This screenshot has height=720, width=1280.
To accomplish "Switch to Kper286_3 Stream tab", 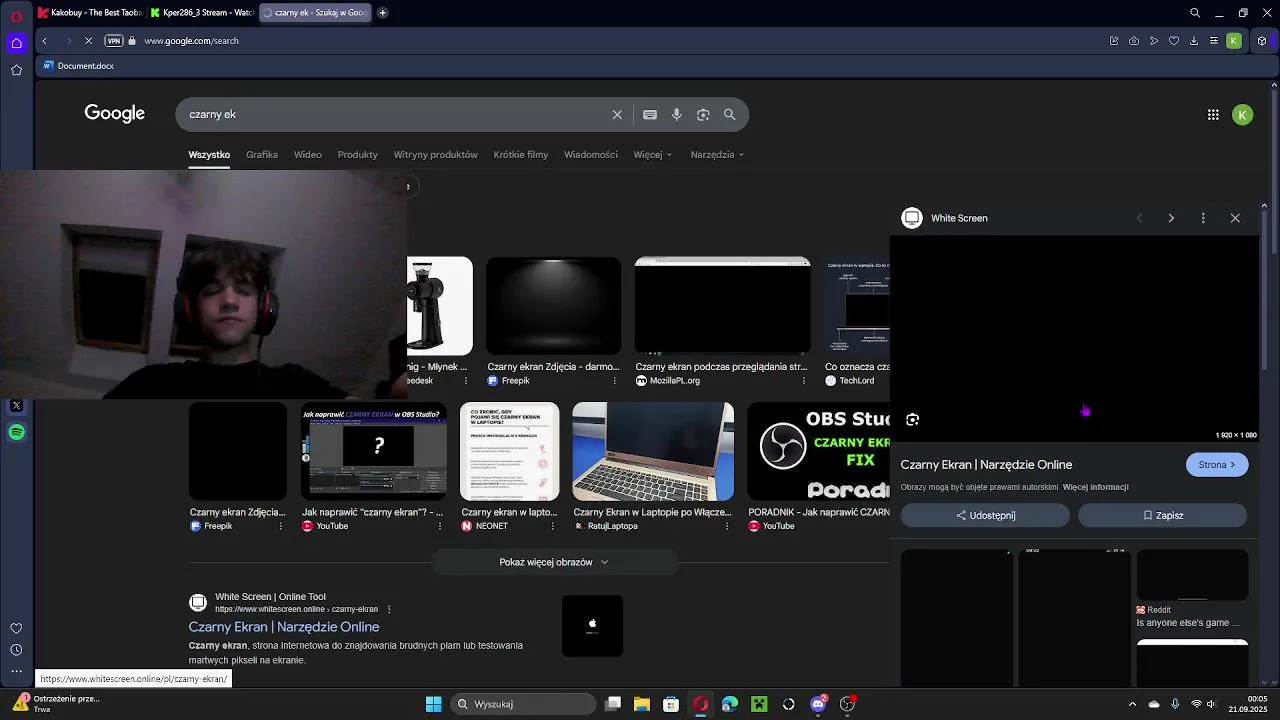I will click(x=202, y=13).
